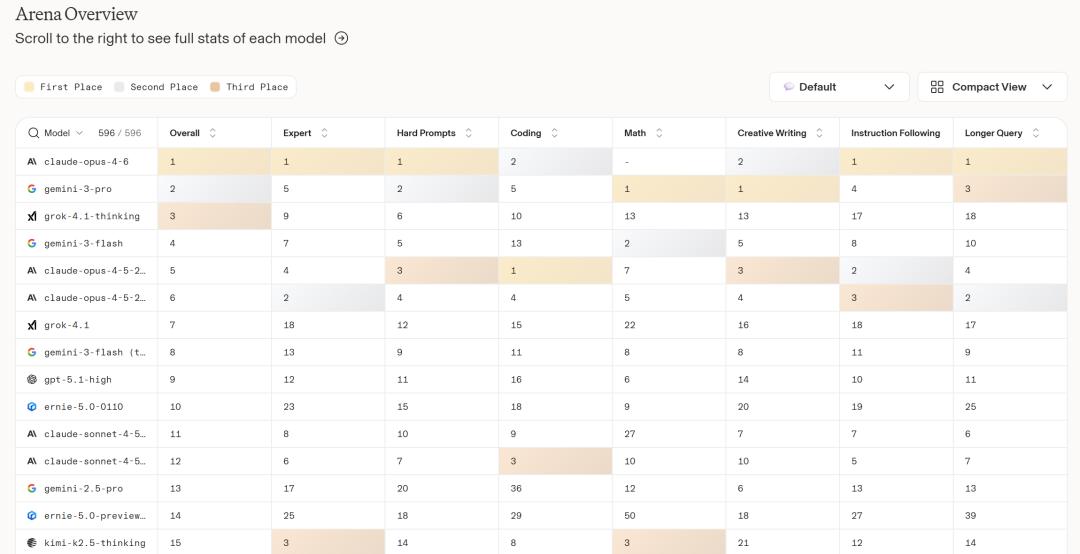Viewport: 1080px width, 554px height.
Task: Toggle sorting for the Coding column
Action: [x=554, y=133]
